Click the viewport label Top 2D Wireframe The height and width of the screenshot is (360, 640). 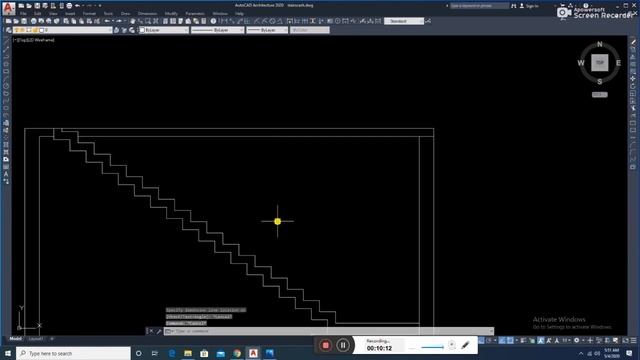pos(34,40)
